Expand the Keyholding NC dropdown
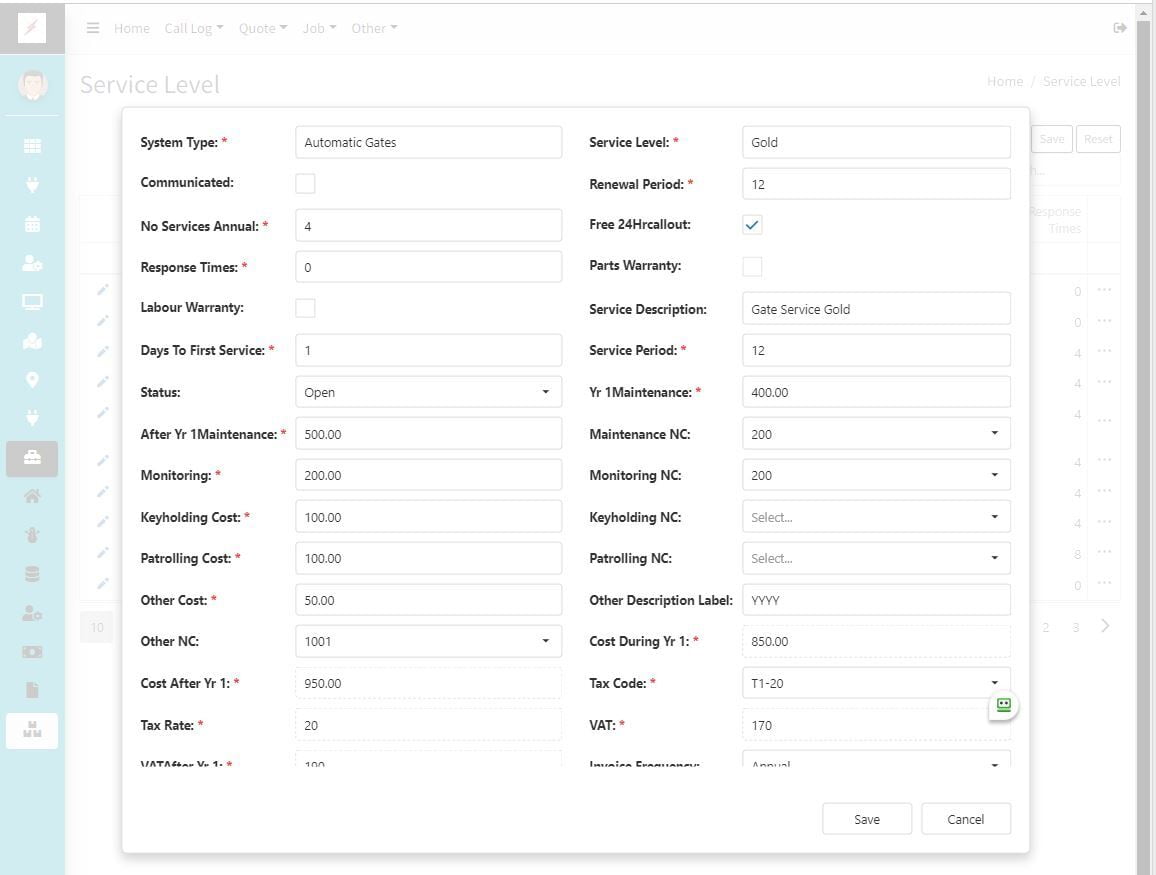 pyautogui.click(x=876, y=517)
